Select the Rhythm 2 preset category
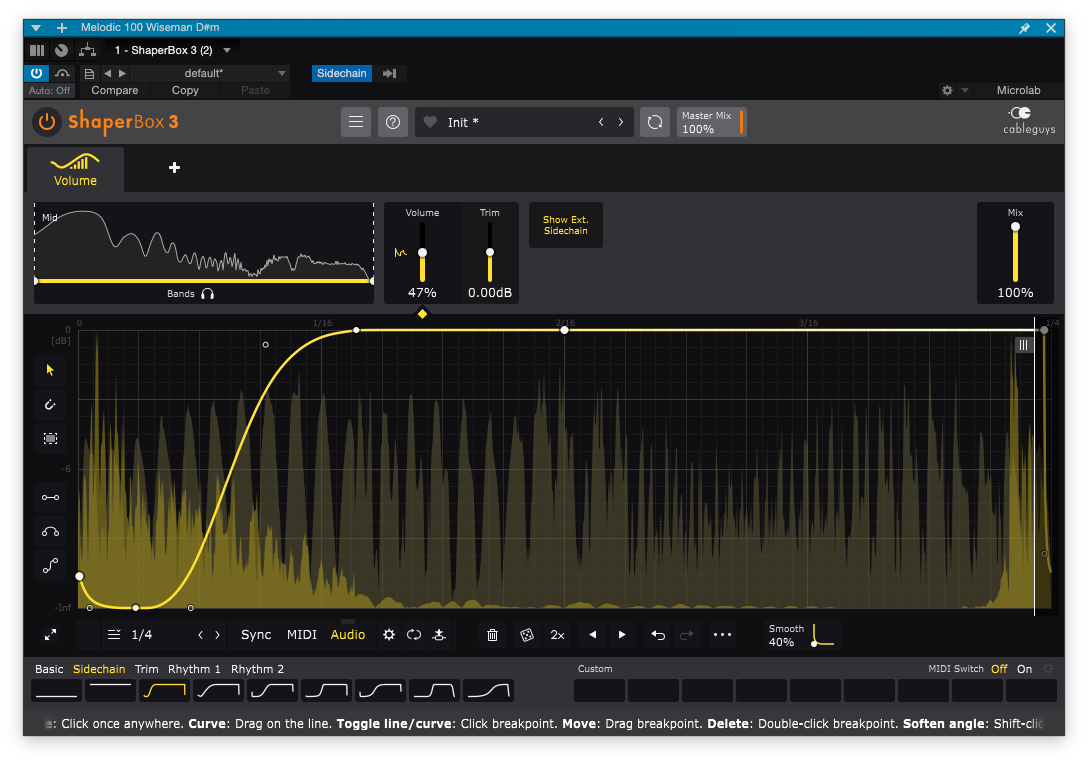This screenshot has height=763, width=1088. [257, 669]
